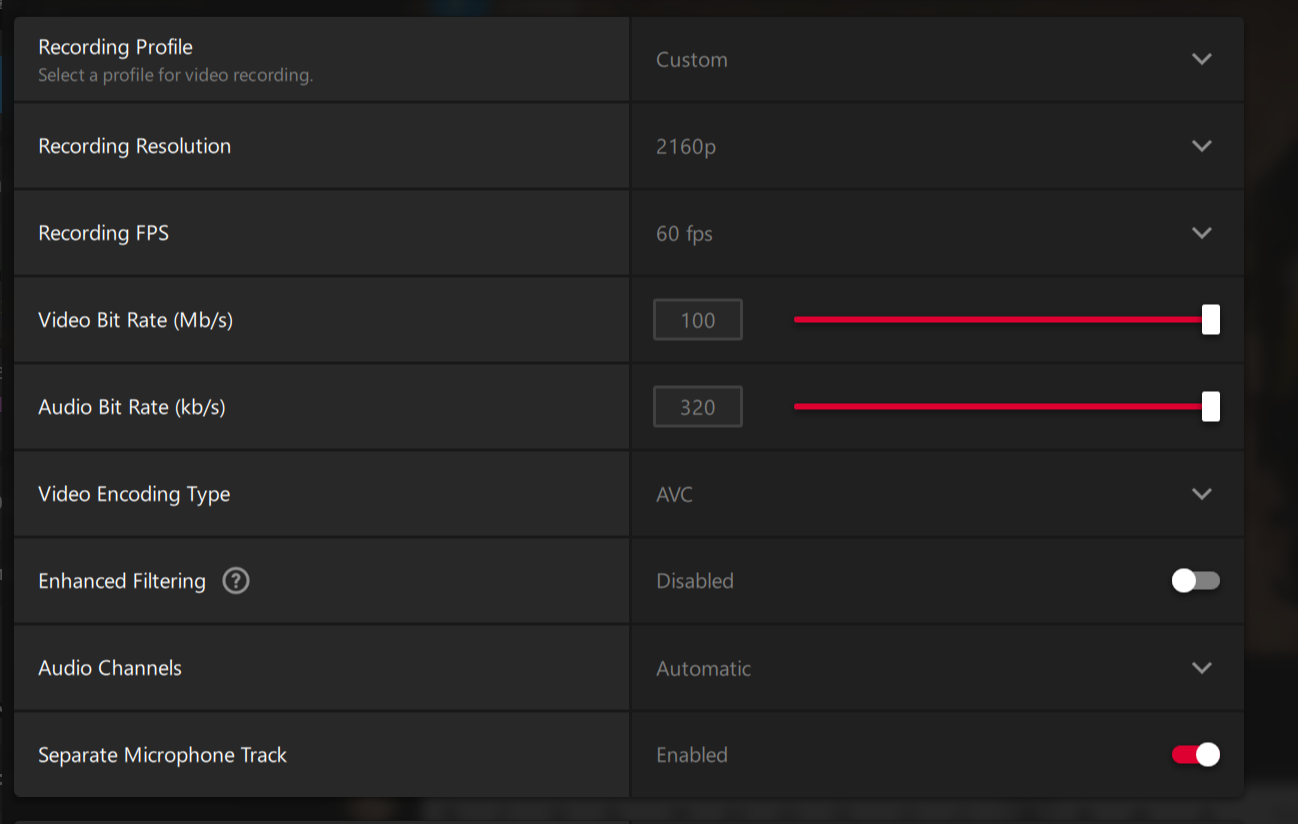Click the Video Encoding Type label
Viewport: 1298px width, 824px height.
point(134,494)
